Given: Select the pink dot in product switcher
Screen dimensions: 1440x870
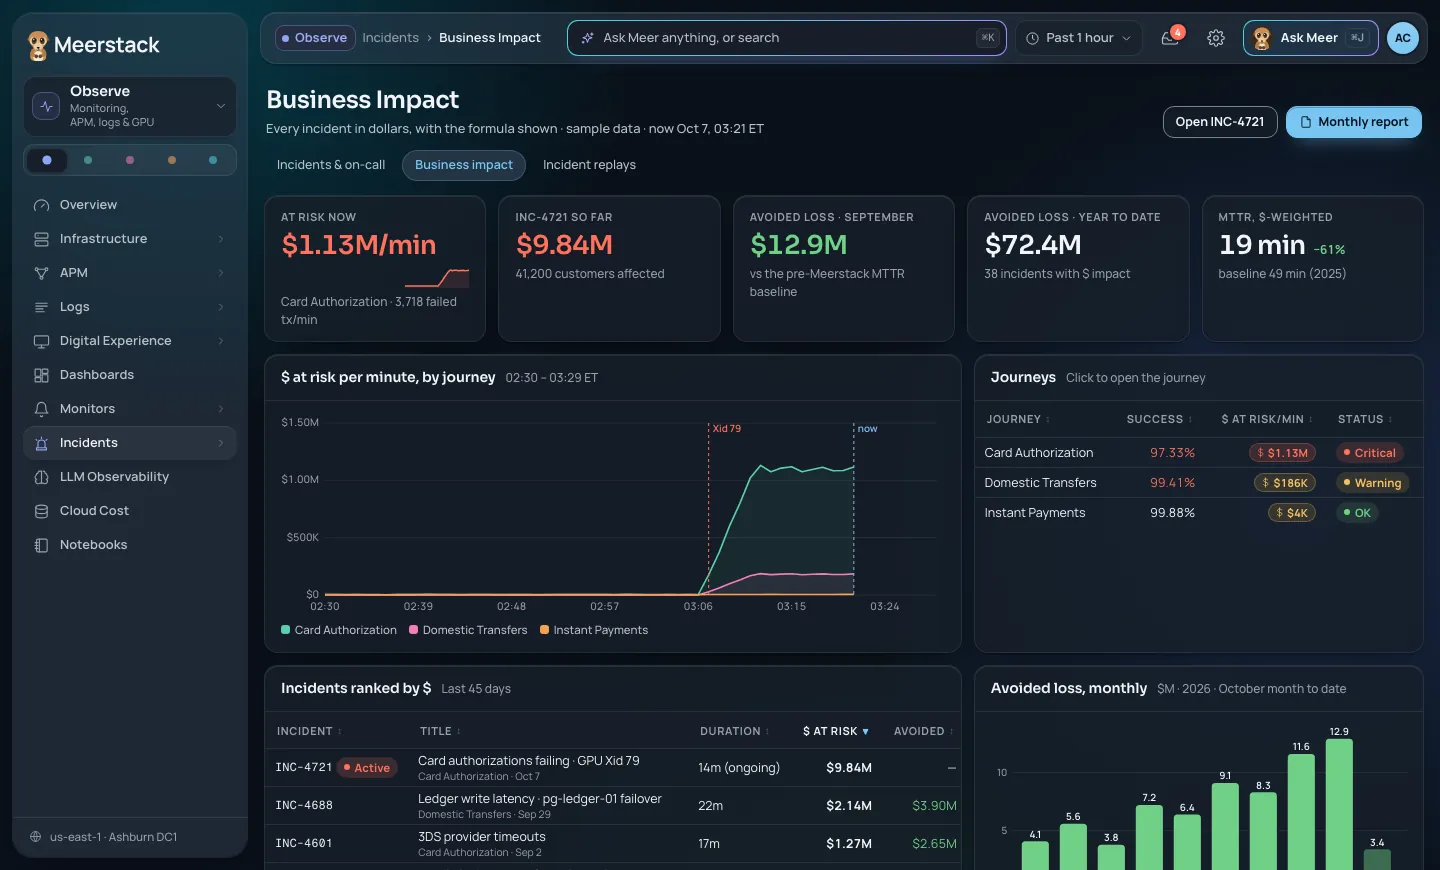Looking at the screenshot, I should click(x=130, y=160).
